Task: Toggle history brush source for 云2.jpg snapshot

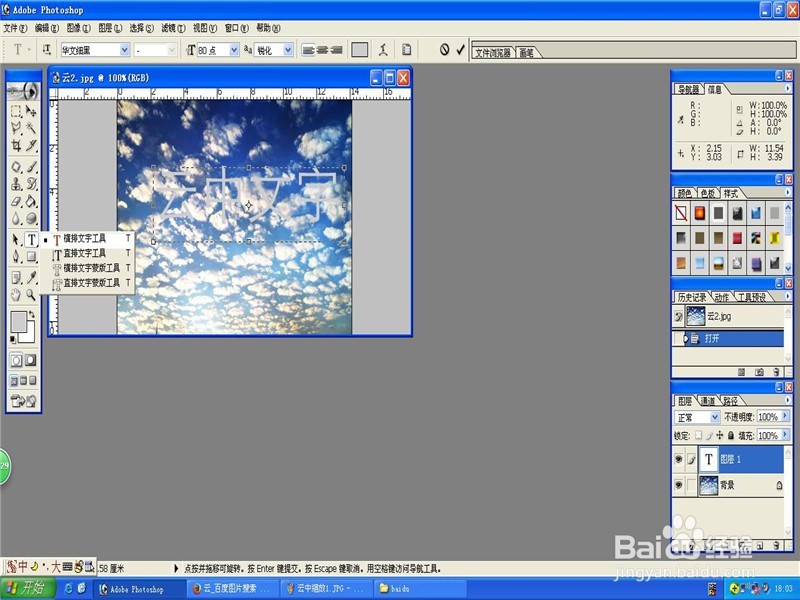Action: point(678,316)
